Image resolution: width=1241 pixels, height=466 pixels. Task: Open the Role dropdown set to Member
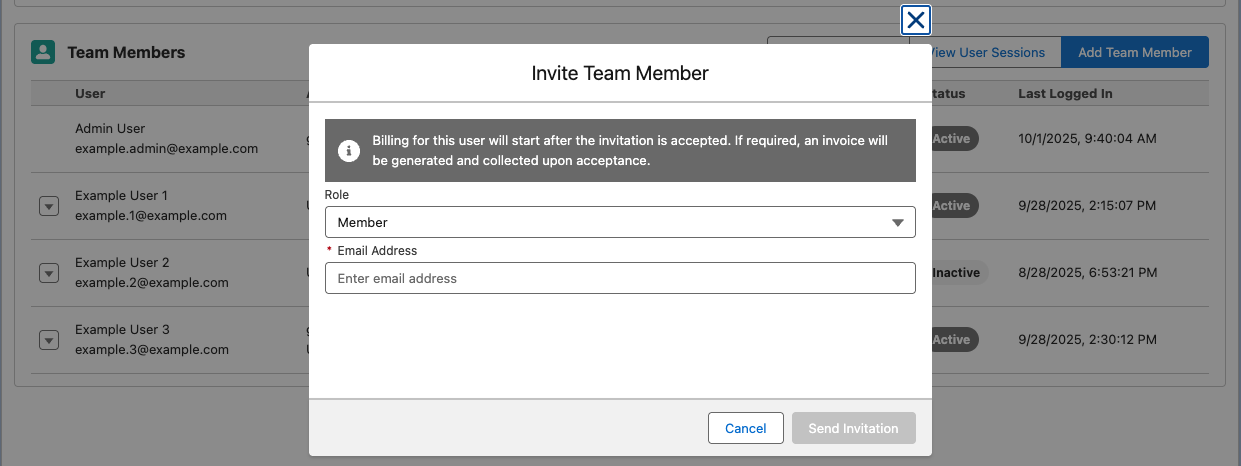click(620, 222)
